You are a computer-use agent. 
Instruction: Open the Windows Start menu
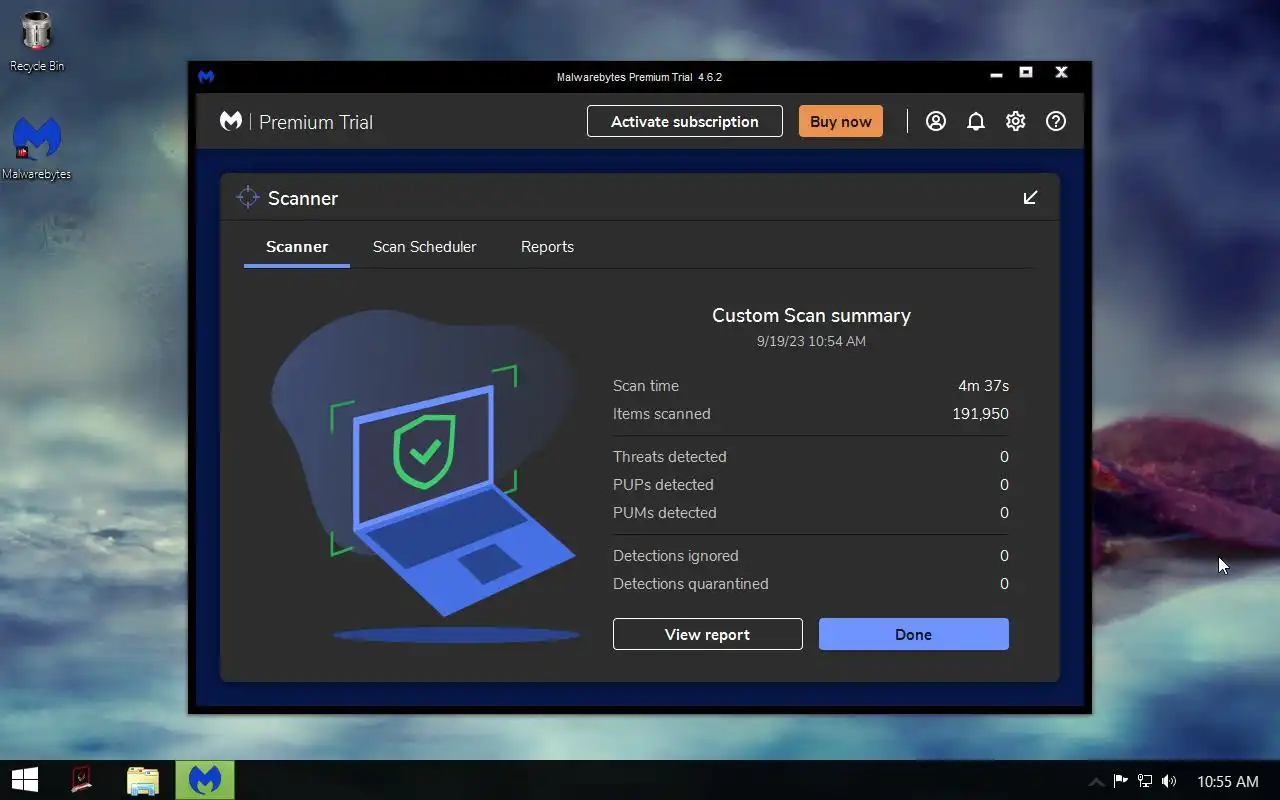coord(24,780)
